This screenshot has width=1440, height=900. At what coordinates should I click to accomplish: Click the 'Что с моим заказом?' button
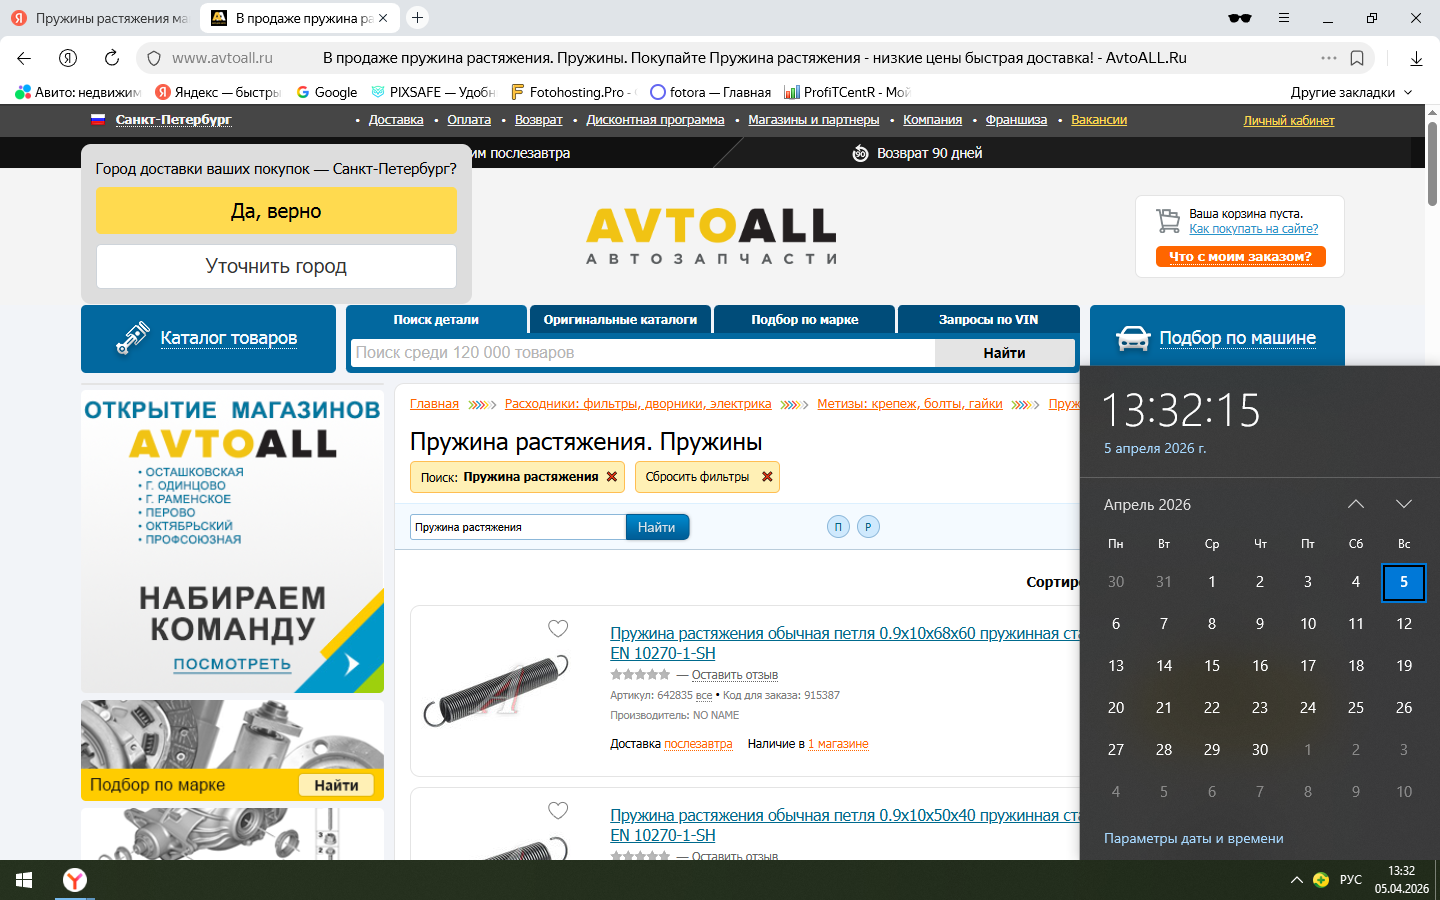(1240, 257)
